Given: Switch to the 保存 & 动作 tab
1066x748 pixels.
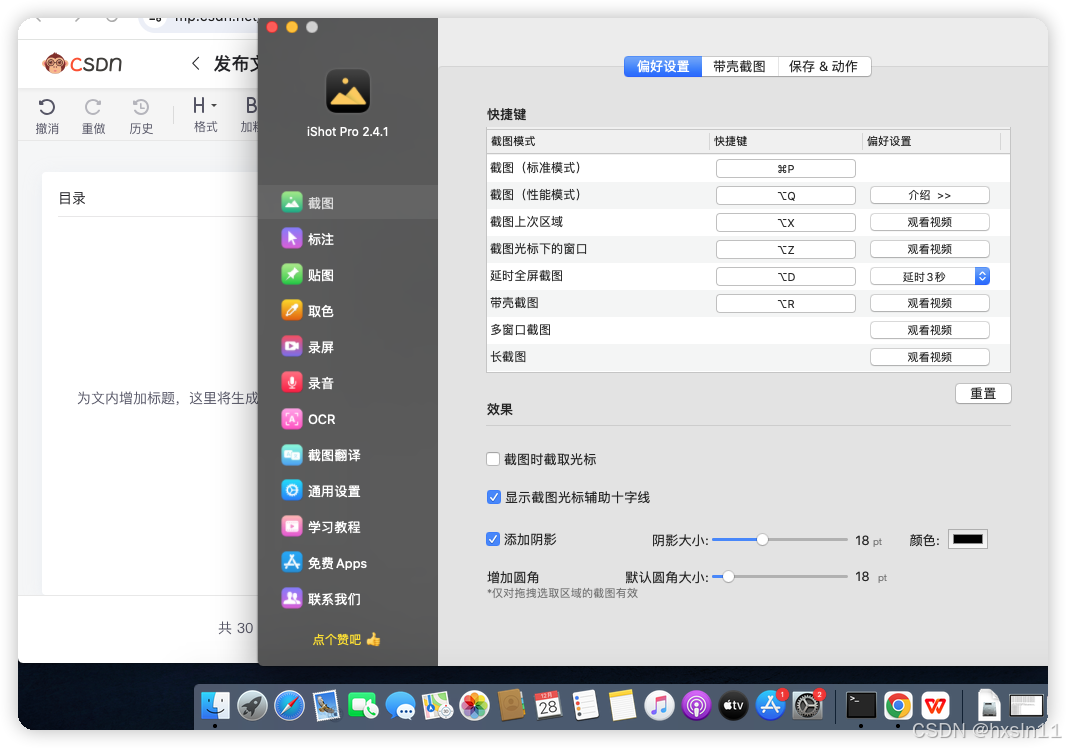Looking at the screenshot, I should [824, 66].
